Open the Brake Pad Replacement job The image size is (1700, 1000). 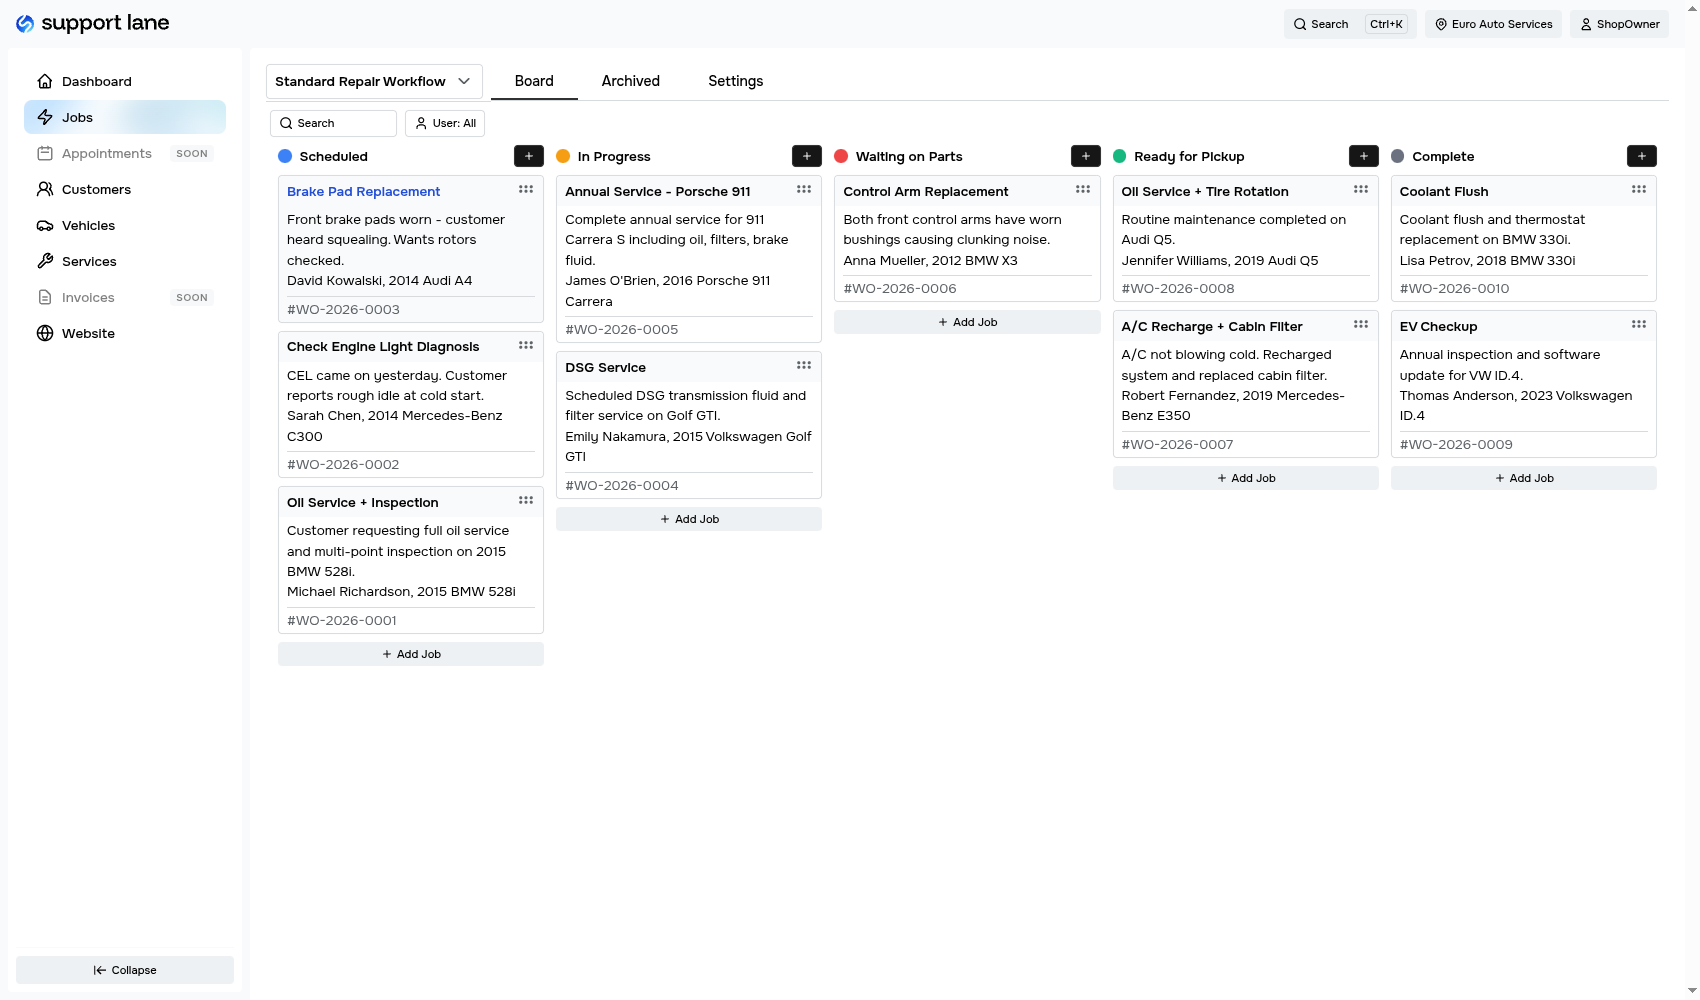point(363,191)
